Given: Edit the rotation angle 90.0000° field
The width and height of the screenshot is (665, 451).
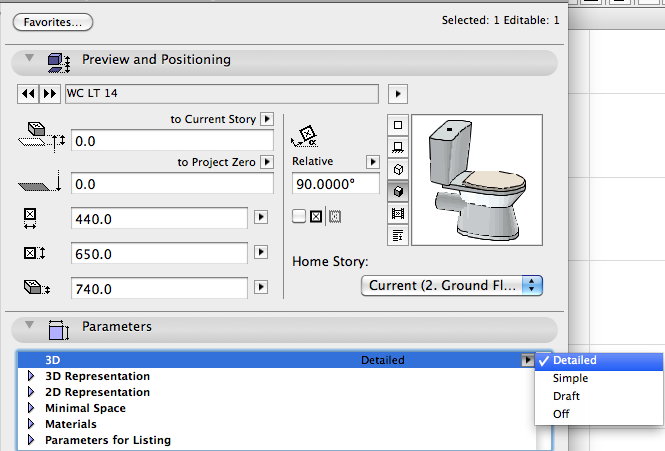Looking at the screenshot, I should tap(335, 184).
